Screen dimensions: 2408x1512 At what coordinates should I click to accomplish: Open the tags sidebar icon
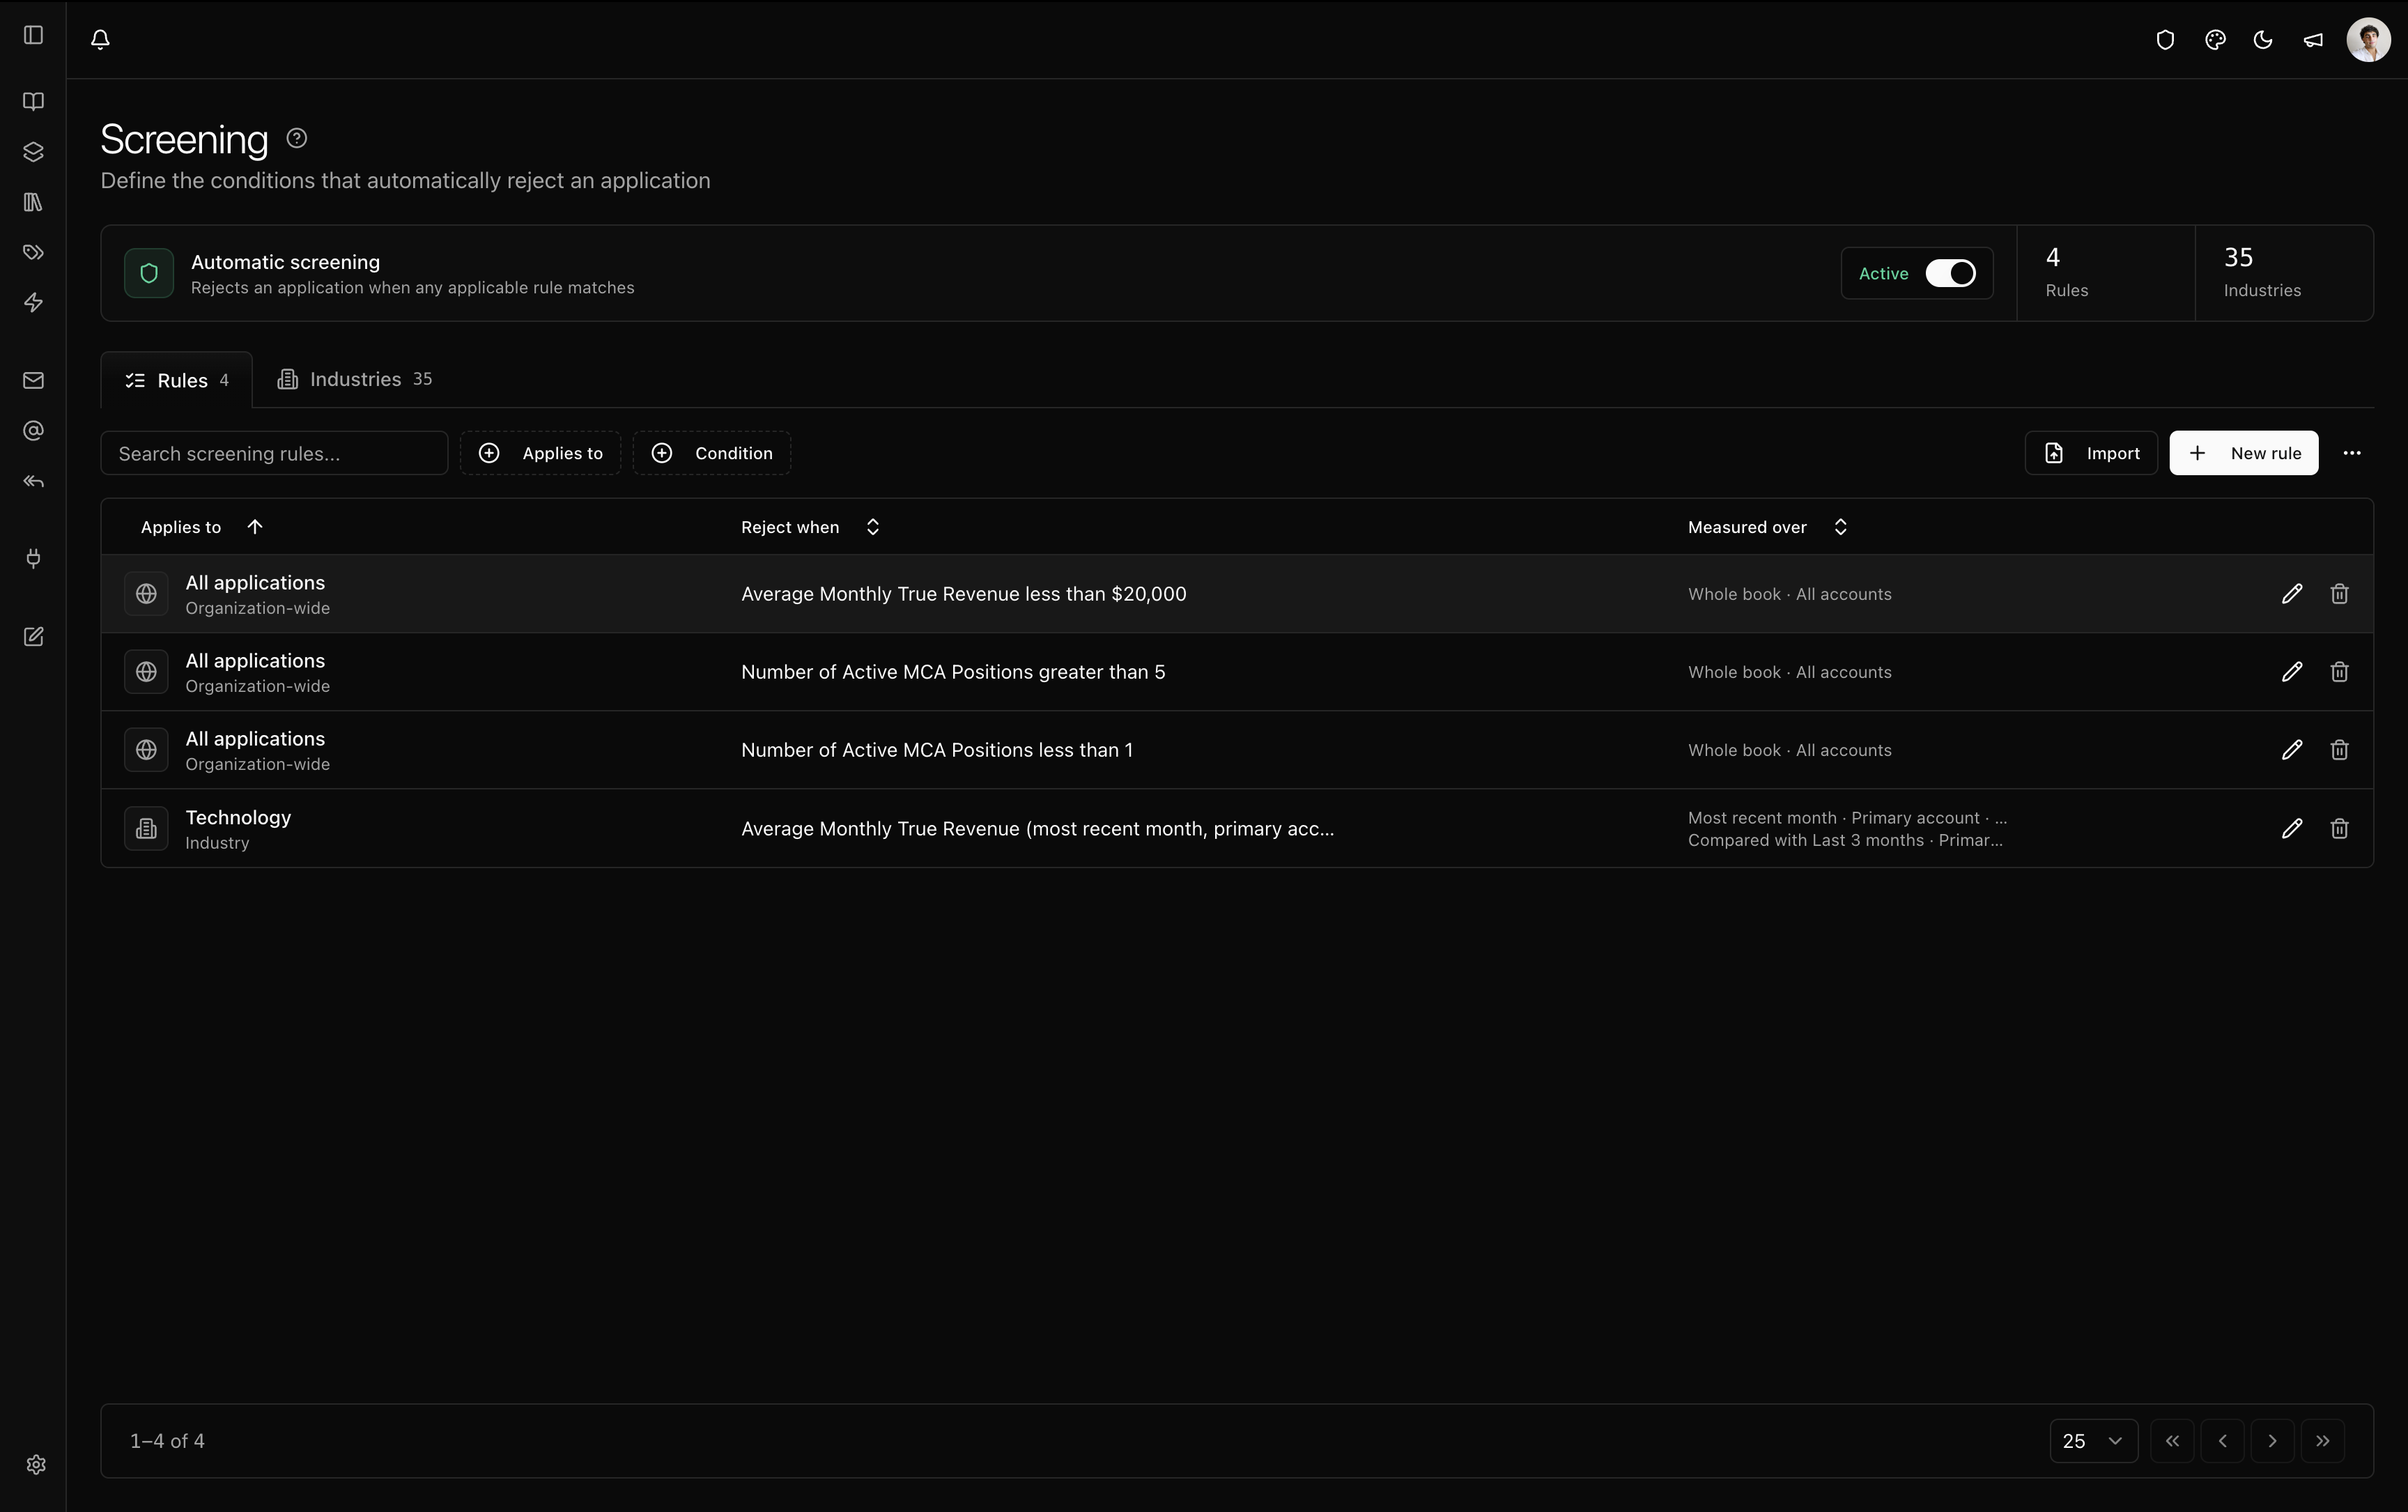33,252
